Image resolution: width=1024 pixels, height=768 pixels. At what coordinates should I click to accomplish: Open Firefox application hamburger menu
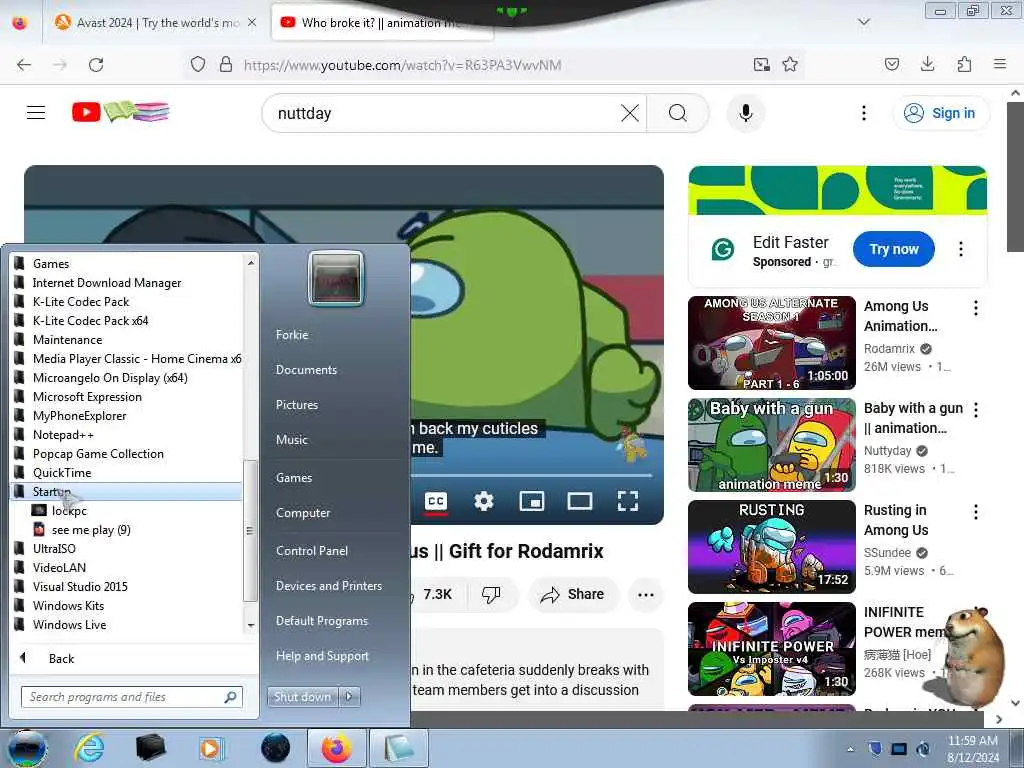click(1000, 64)
